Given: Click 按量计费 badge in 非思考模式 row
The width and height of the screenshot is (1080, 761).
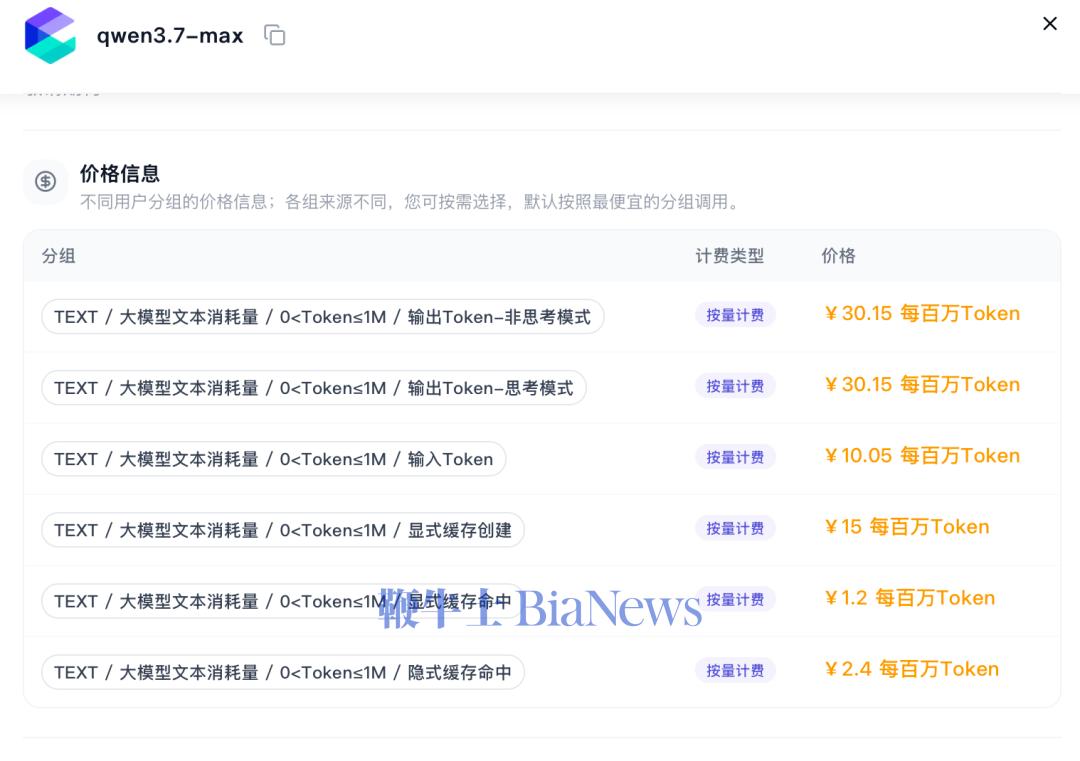Looking at the screenshot, I should click(x=735, y=315).
